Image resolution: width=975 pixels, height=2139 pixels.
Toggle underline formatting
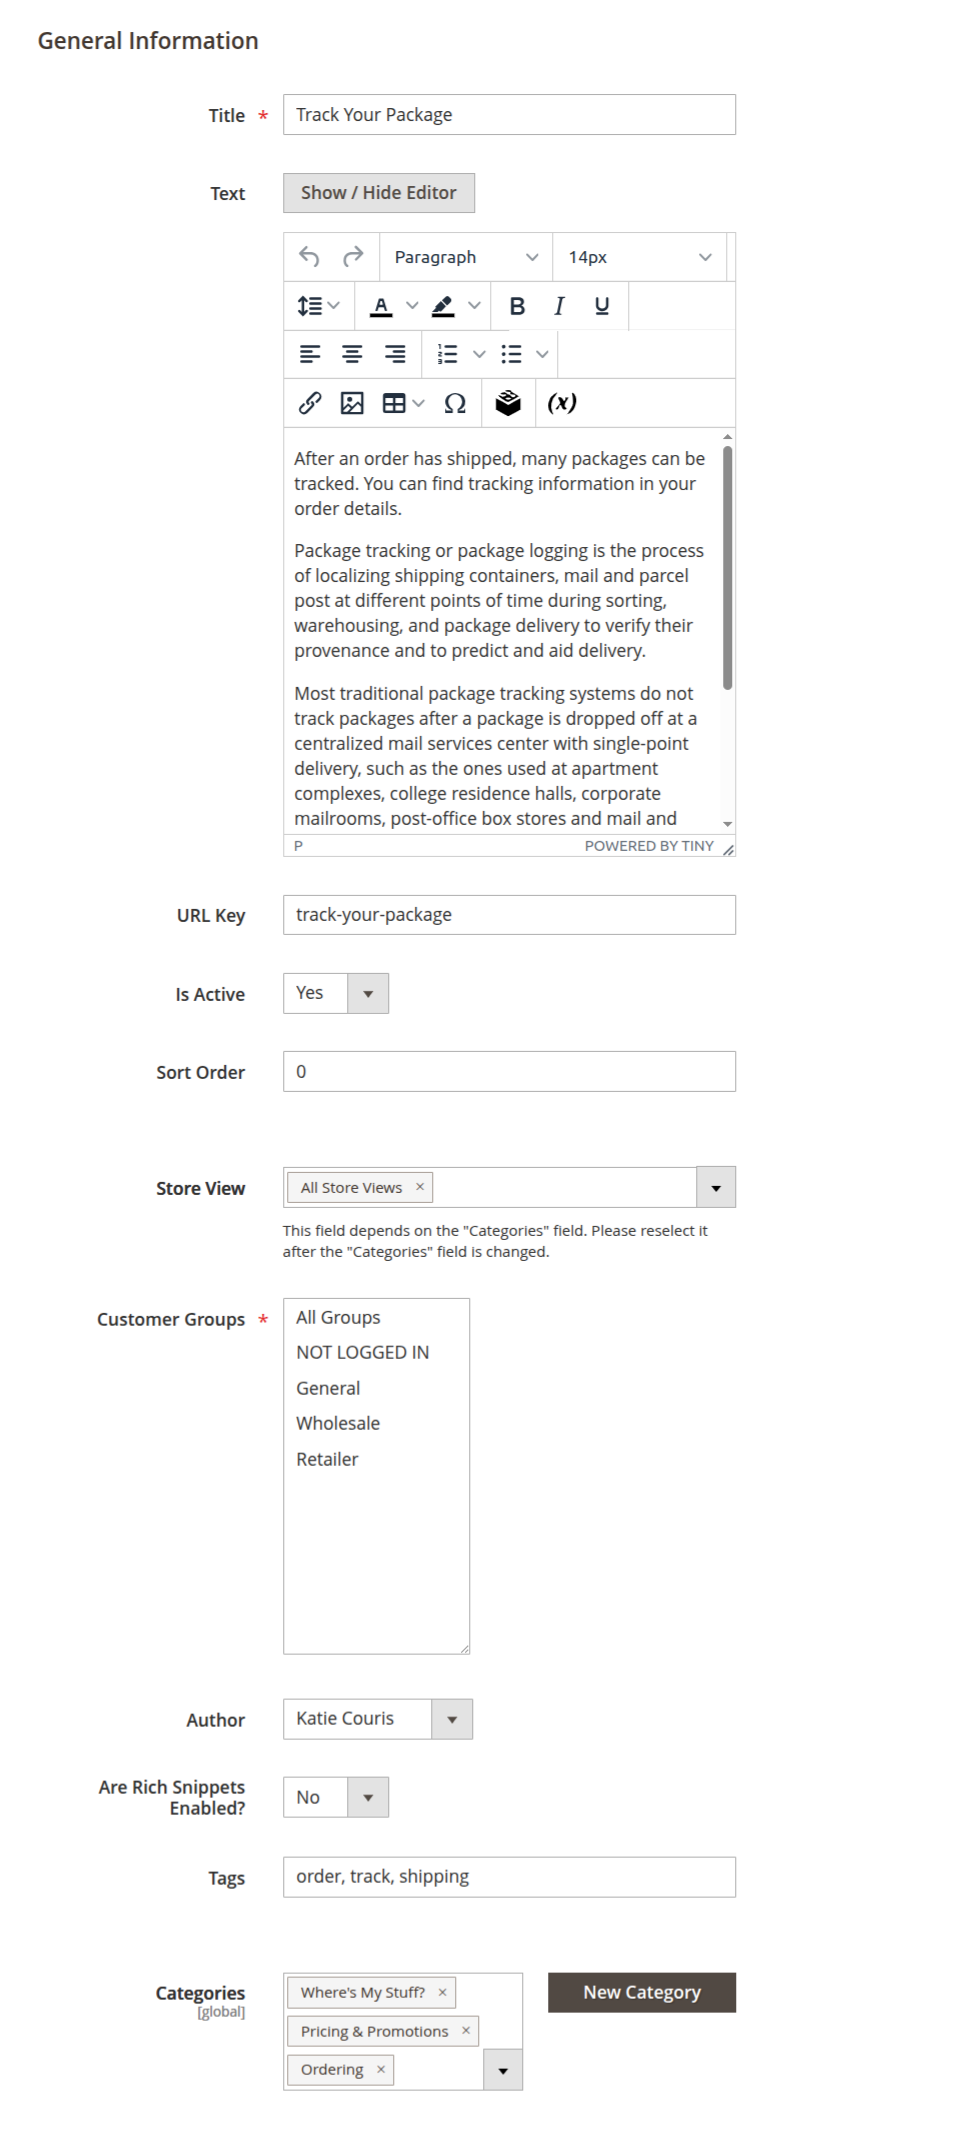600,306
